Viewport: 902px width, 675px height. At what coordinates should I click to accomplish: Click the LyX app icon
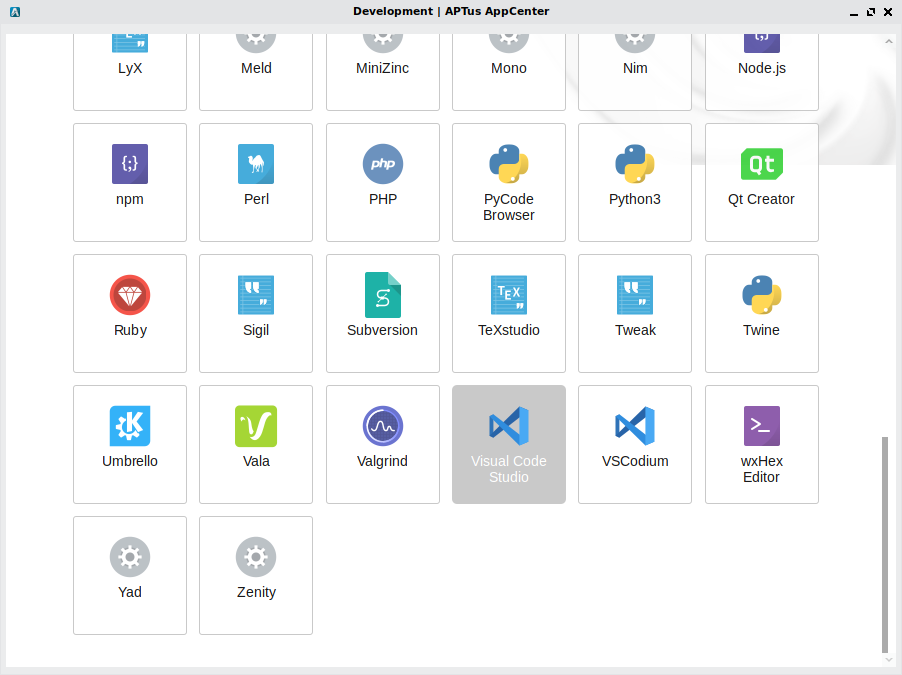130,43
